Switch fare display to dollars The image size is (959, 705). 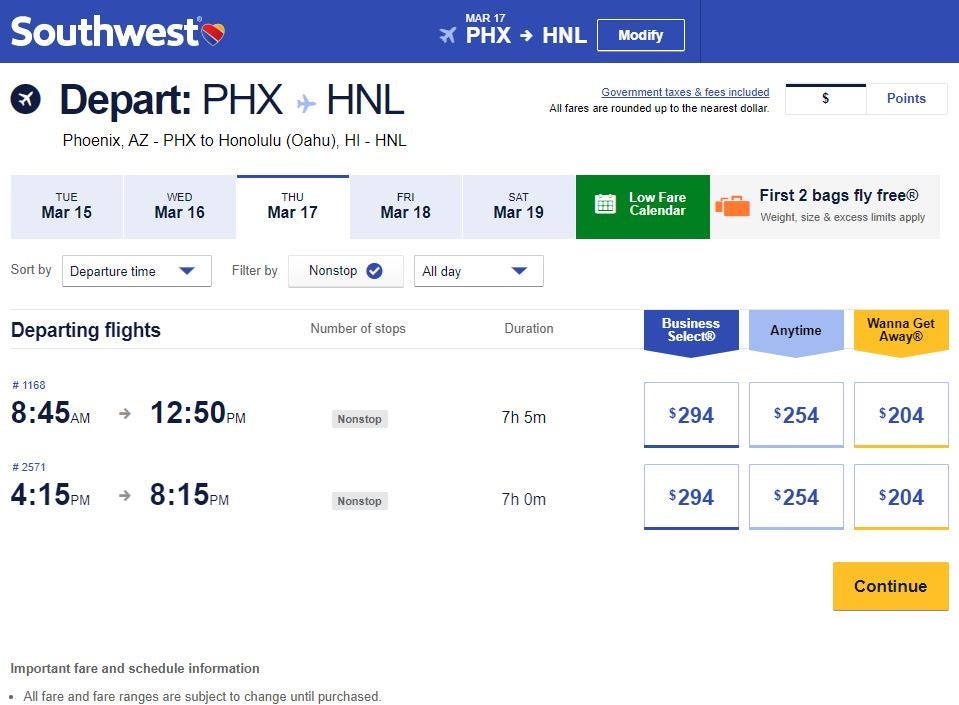tap(825, 98)
